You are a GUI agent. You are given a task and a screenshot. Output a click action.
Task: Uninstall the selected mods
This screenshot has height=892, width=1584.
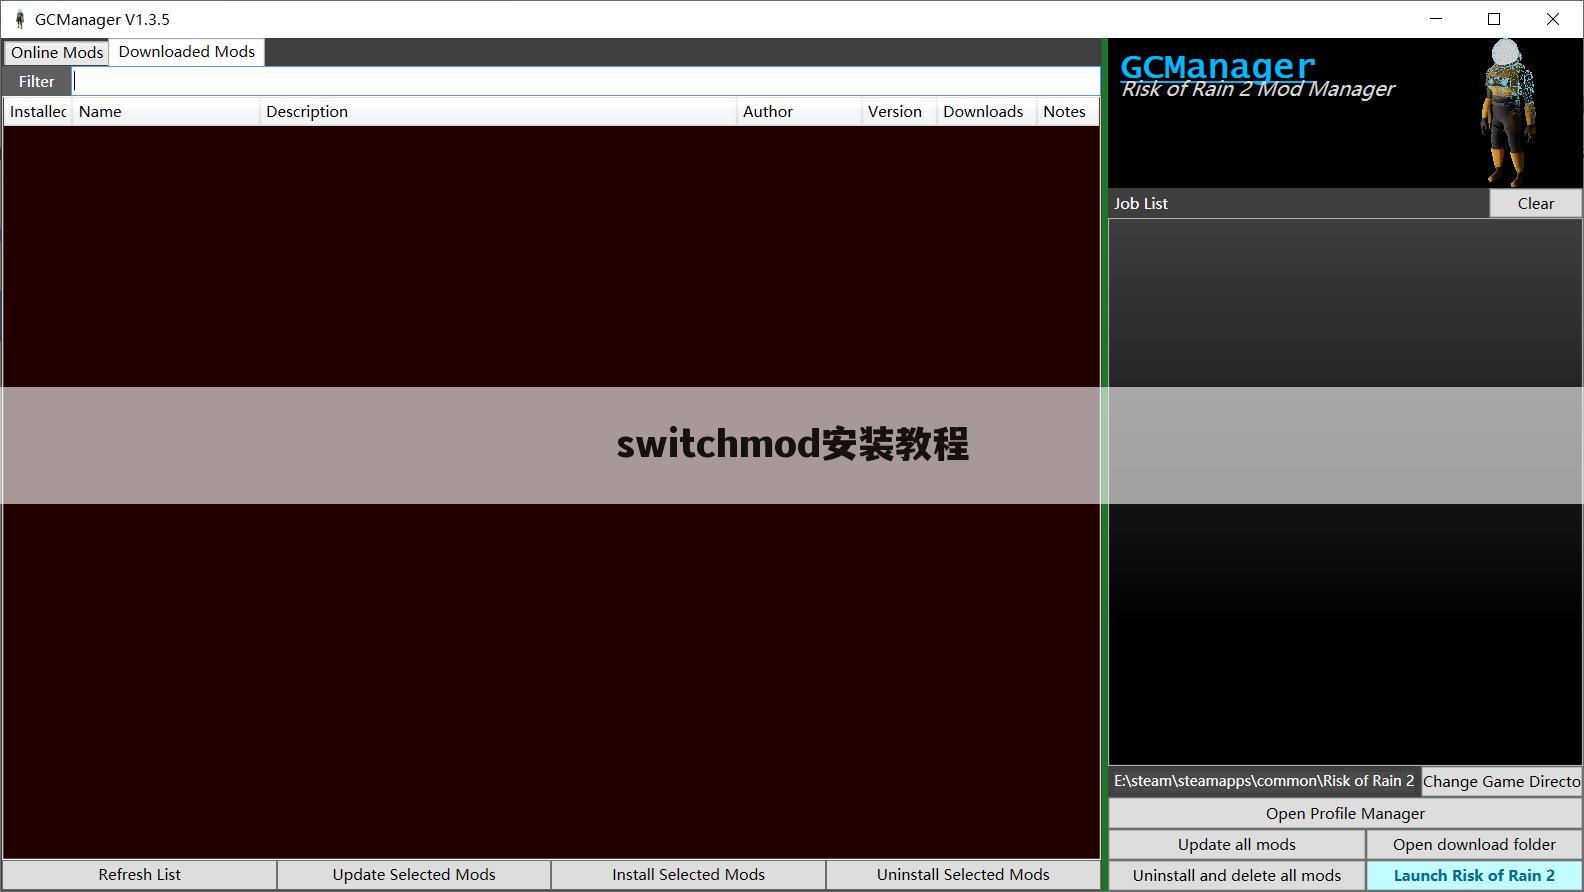click(x=963, y=874)
